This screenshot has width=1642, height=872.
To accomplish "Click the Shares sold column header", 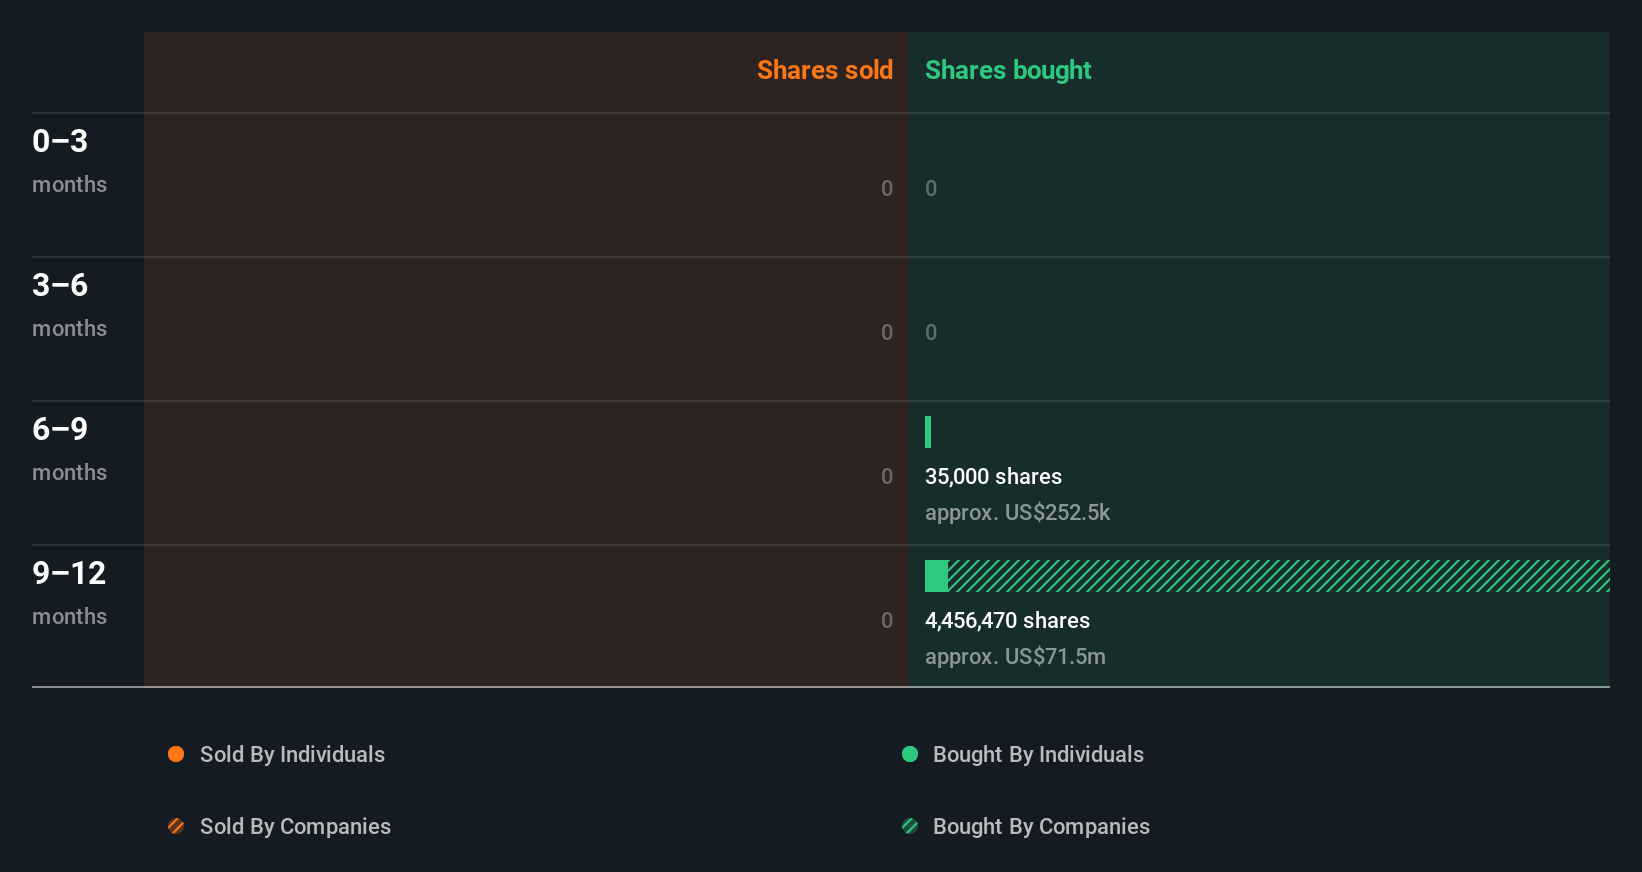I will click(825, 70).
